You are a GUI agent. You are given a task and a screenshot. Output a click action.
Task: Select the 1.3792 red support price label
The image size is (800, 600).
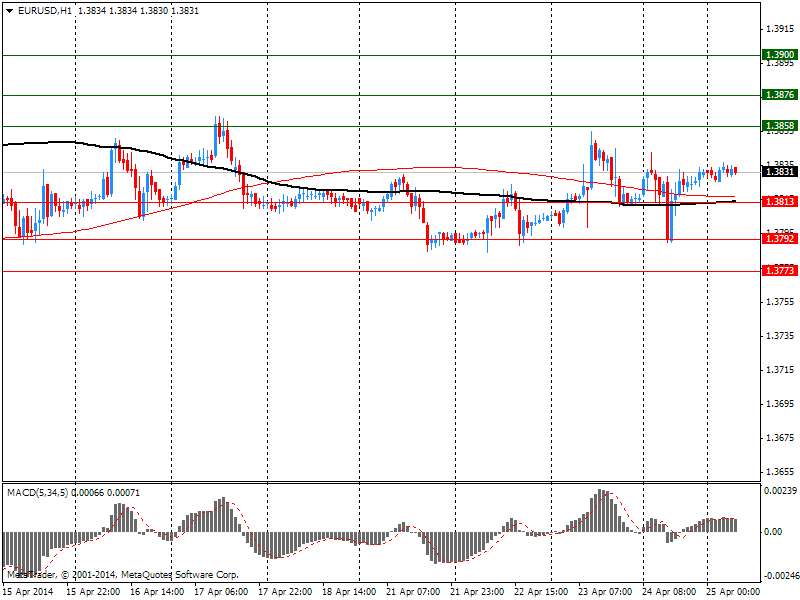tap(780, 238)
